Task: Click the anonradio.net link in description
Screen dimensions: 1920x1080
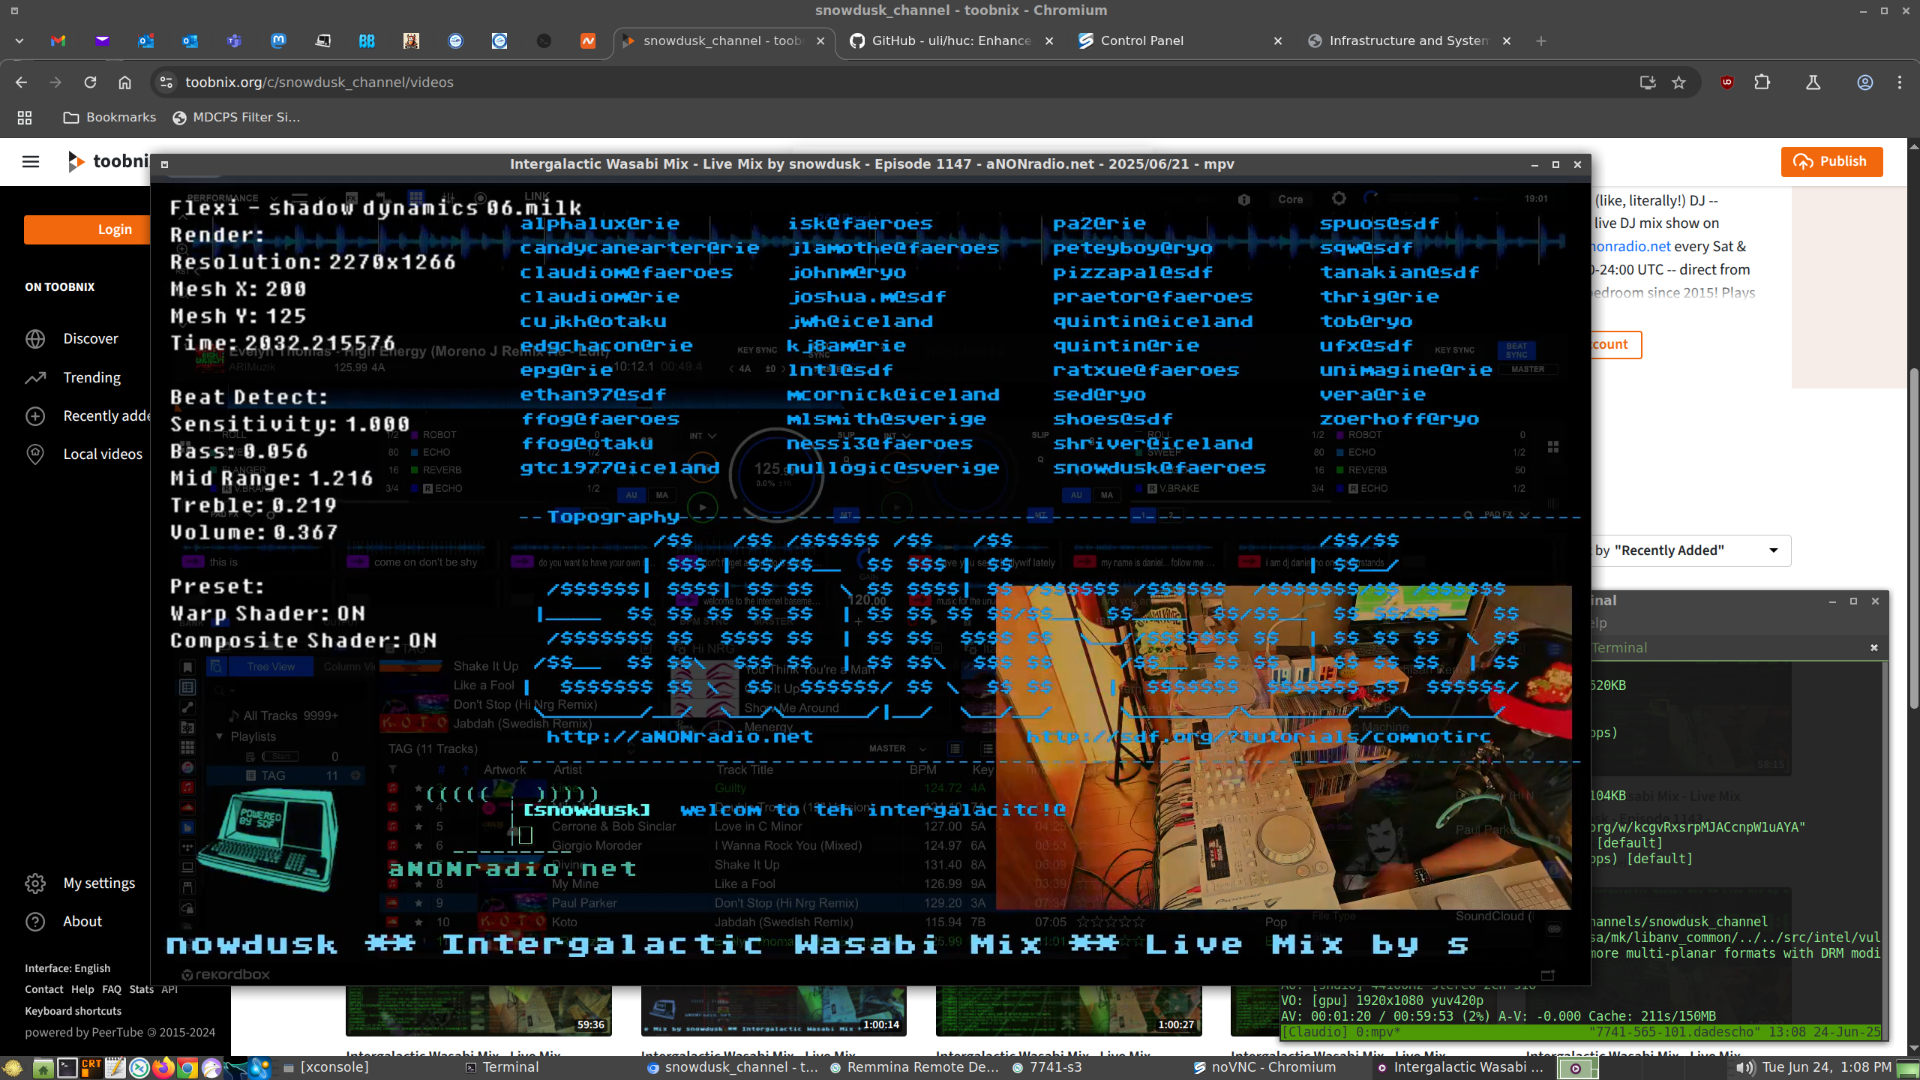Action: pos(1630,246)
